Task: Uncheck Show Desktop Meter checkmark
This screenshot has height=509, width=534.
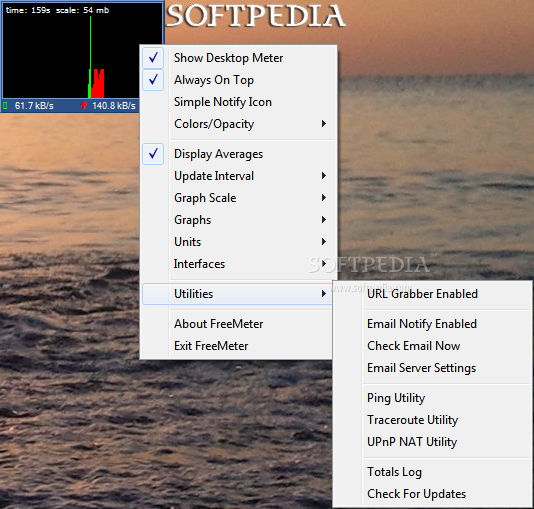Action: click(153, 58)
